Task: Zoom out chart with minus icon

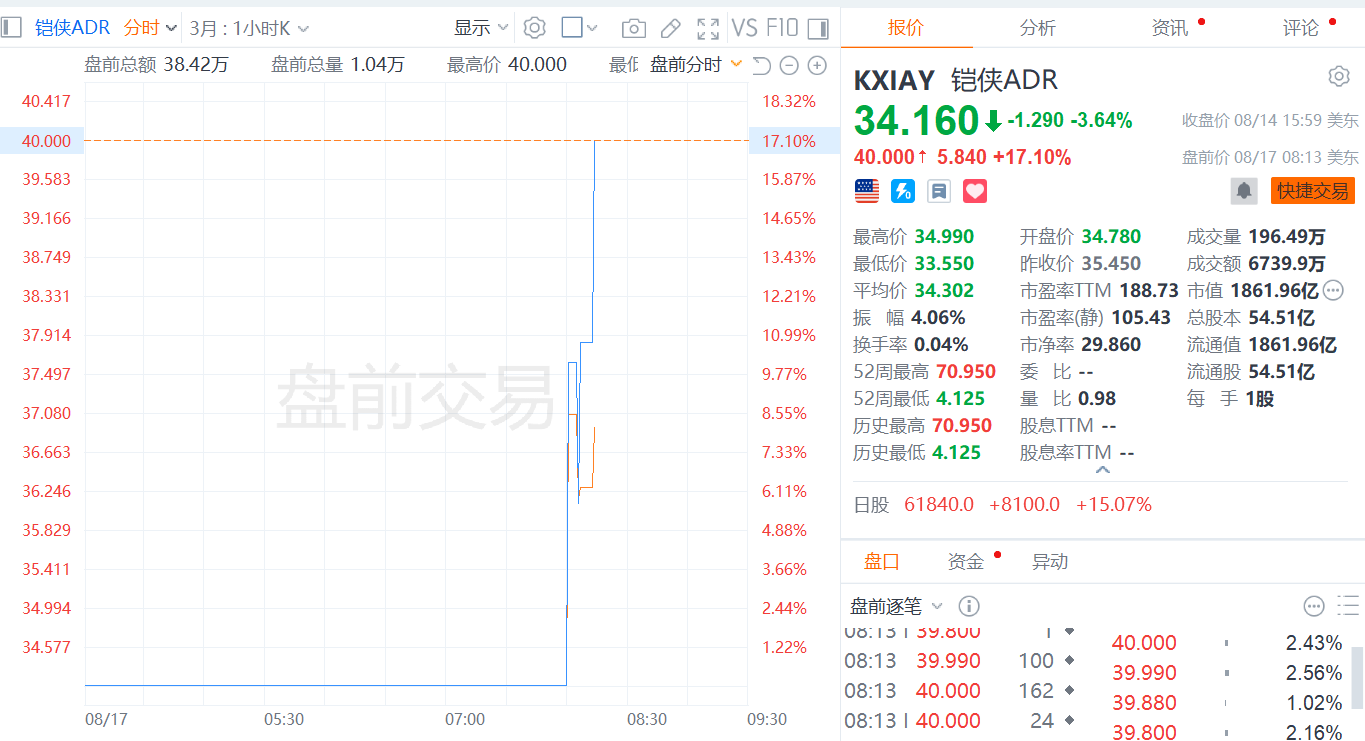Action: tap(789, 66)
